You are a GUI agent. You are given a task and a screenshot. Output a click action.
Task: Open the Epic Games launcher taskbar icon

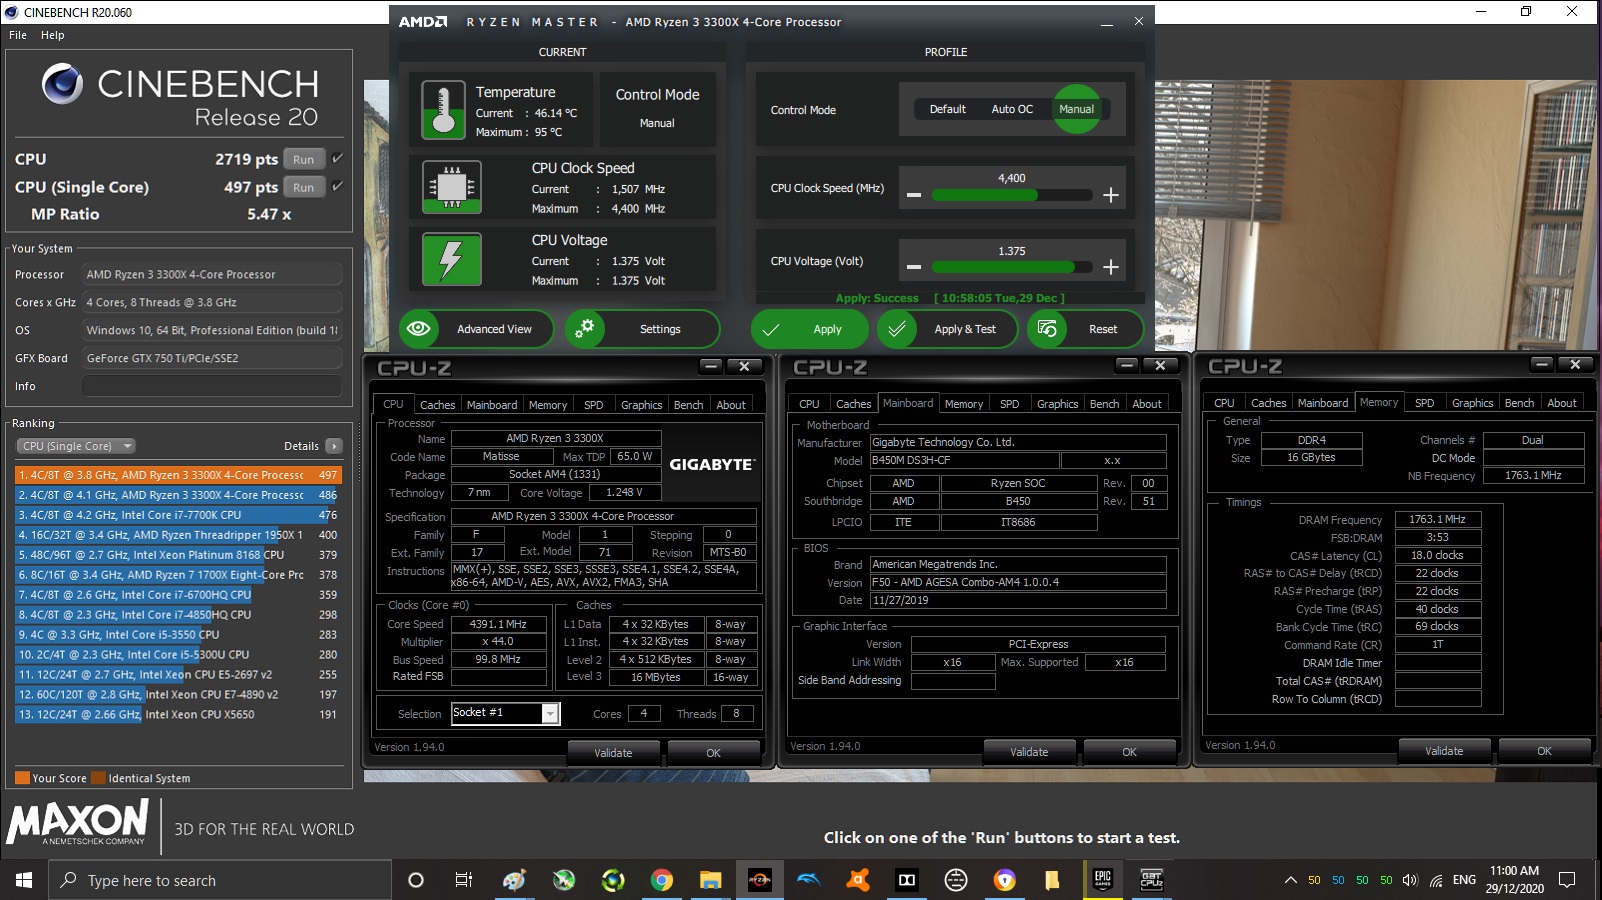(x=1102, y=880)
